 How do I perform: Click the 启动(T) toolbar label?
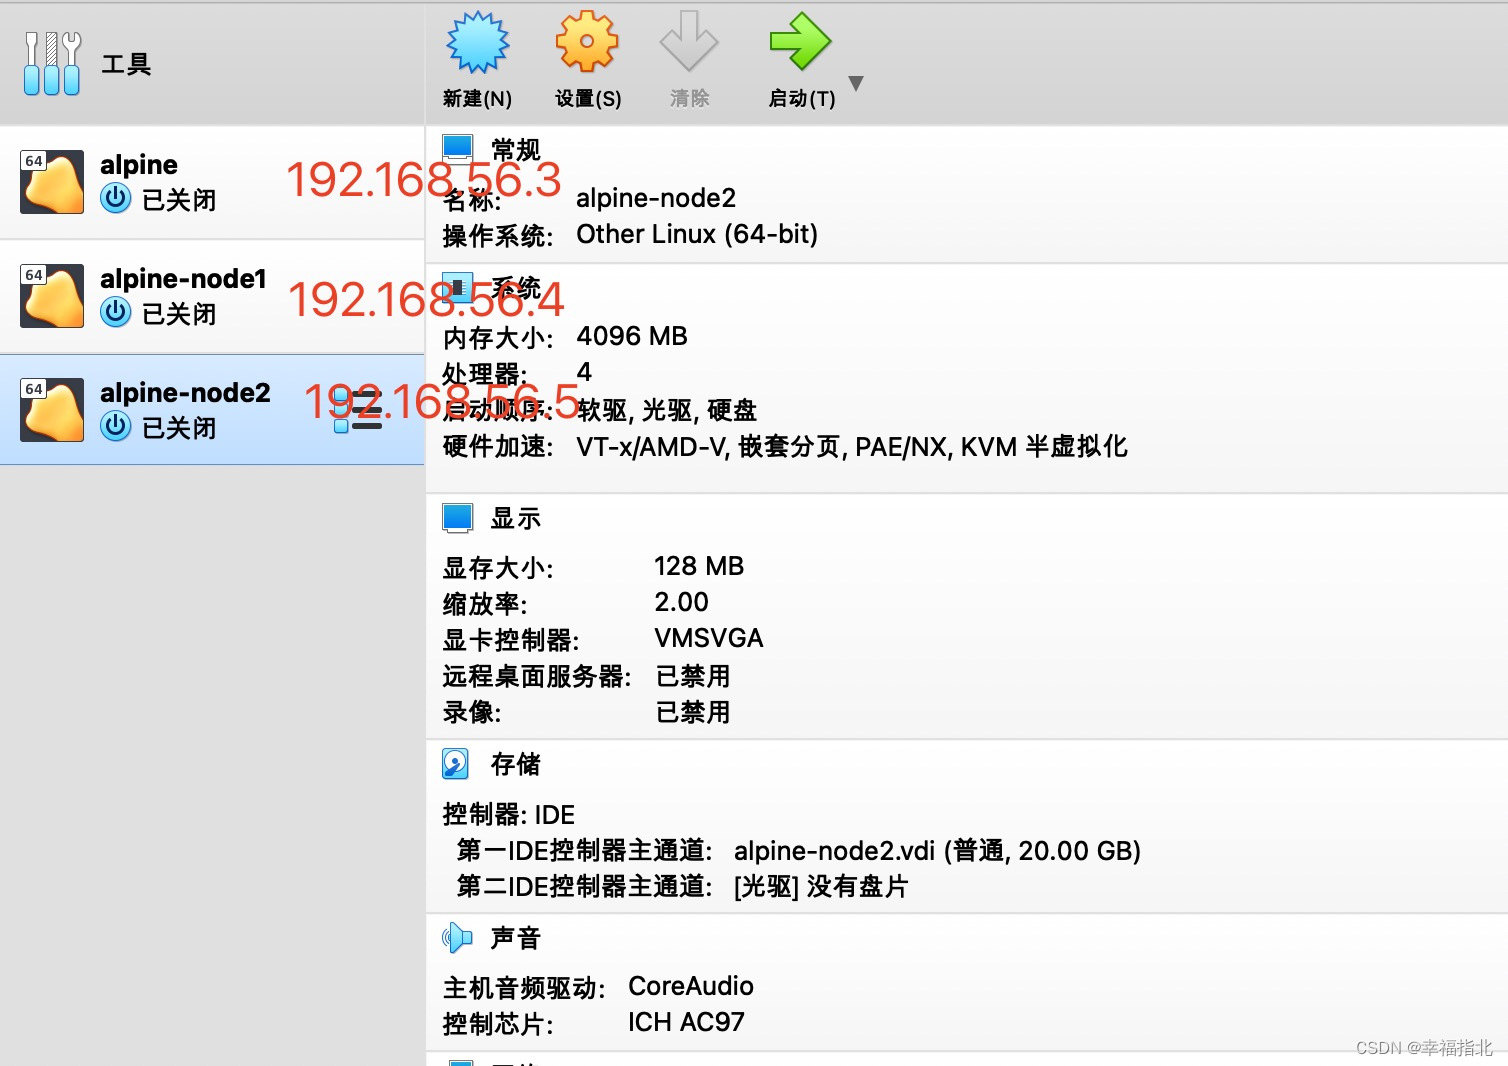point(802,98)
